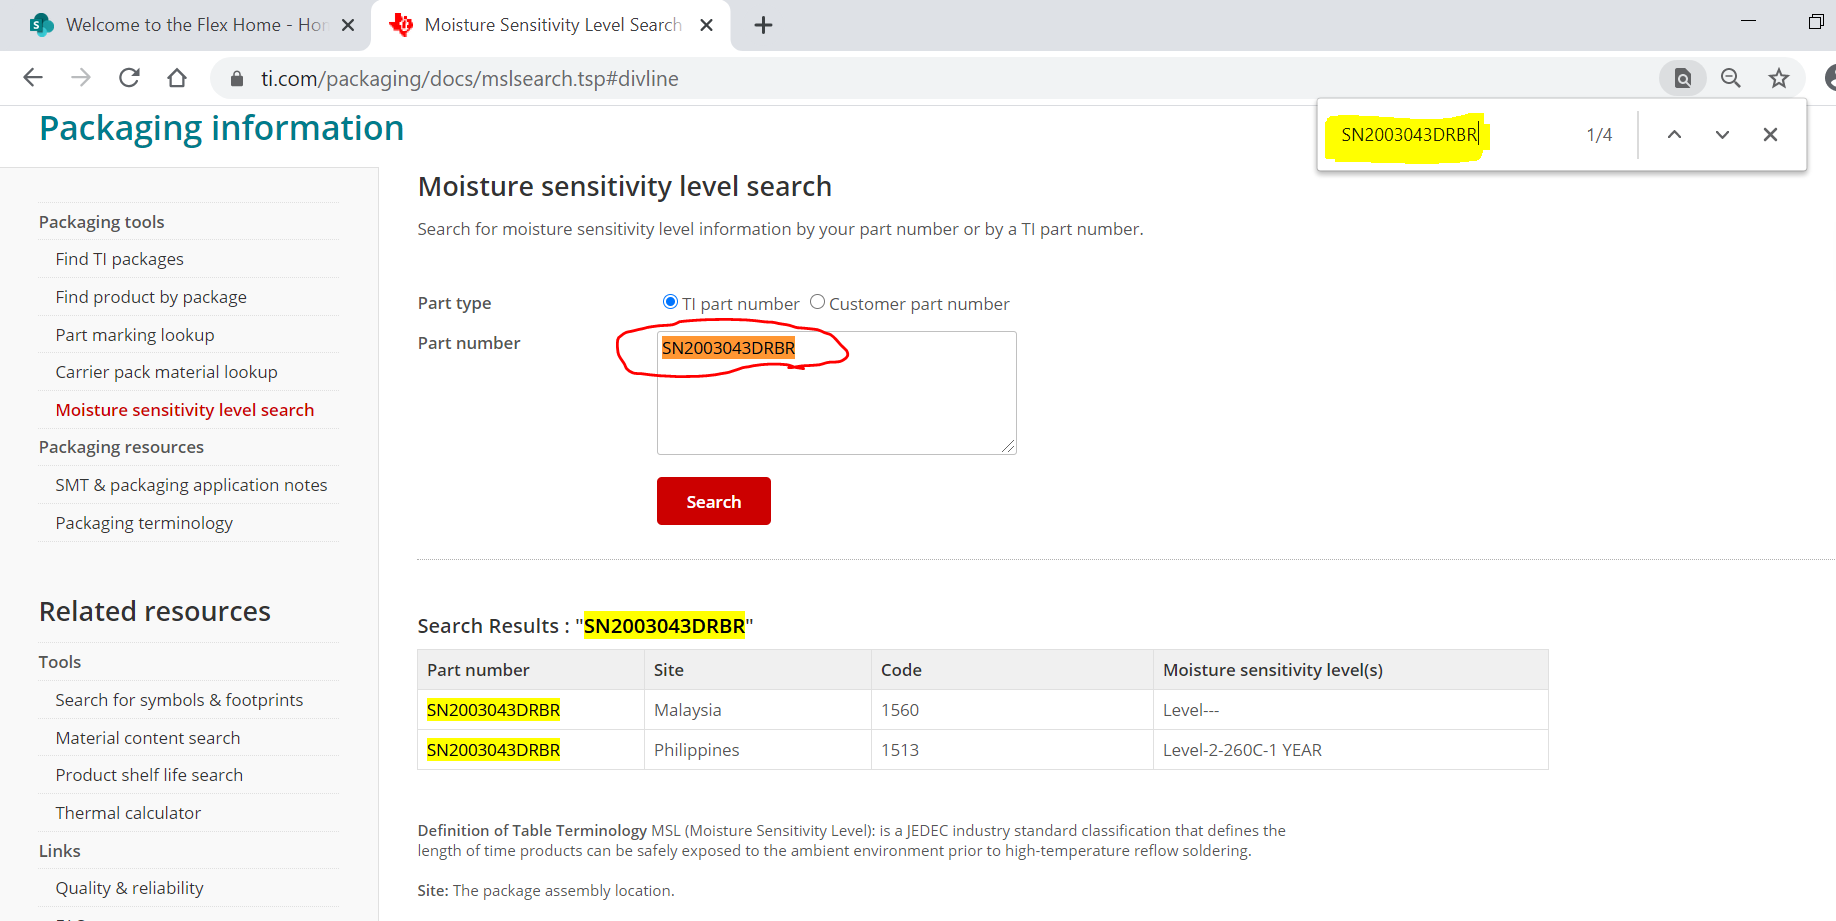Image resolution: width=1836 pixels, height=921 pixels.
Task: Open Packaging terminology link
Action: (x=144, y=523)
